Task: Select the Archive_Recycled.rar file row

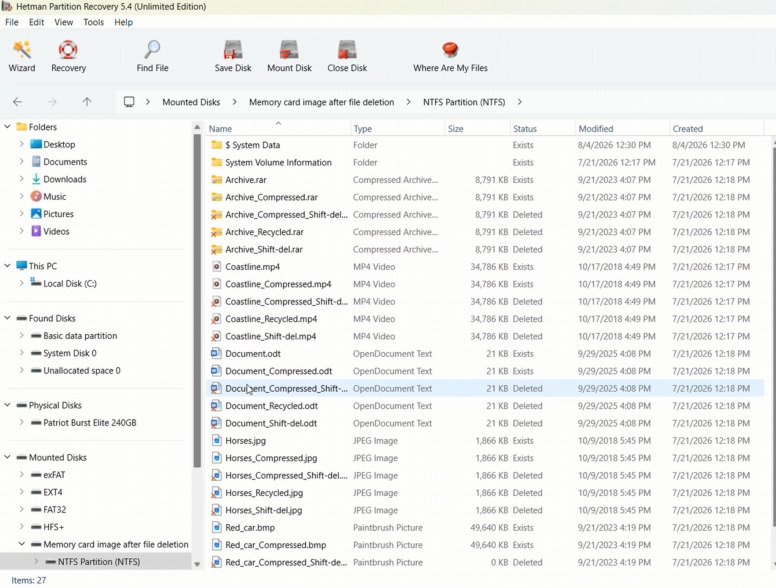Action: (x=485, y=232)
